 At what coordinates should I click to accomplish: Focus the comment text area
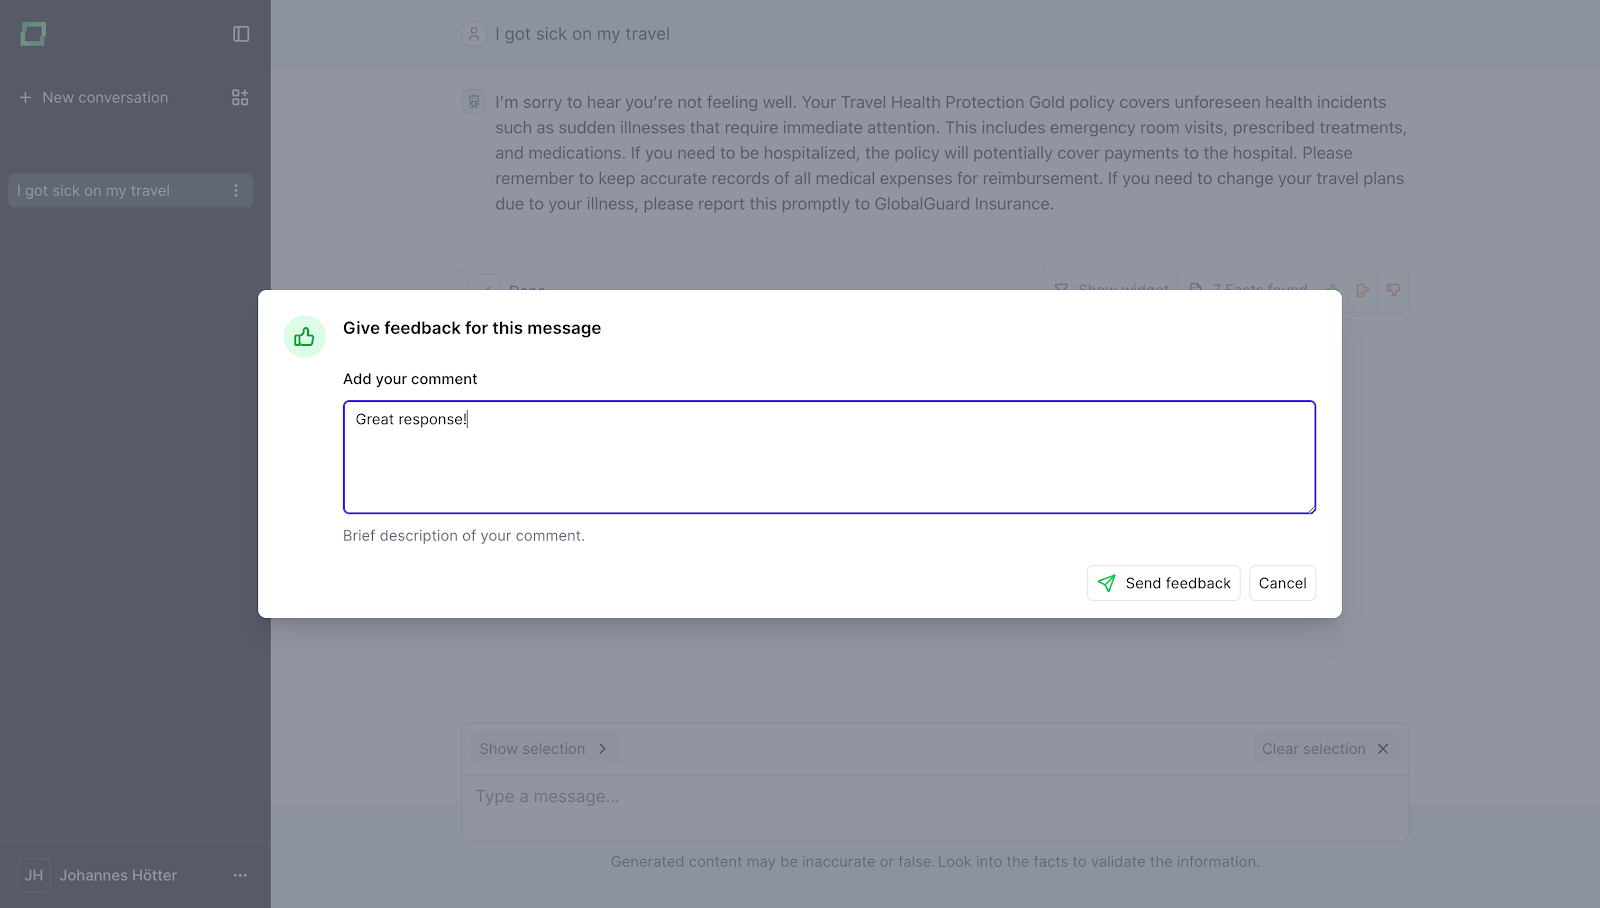pos(829,457)
